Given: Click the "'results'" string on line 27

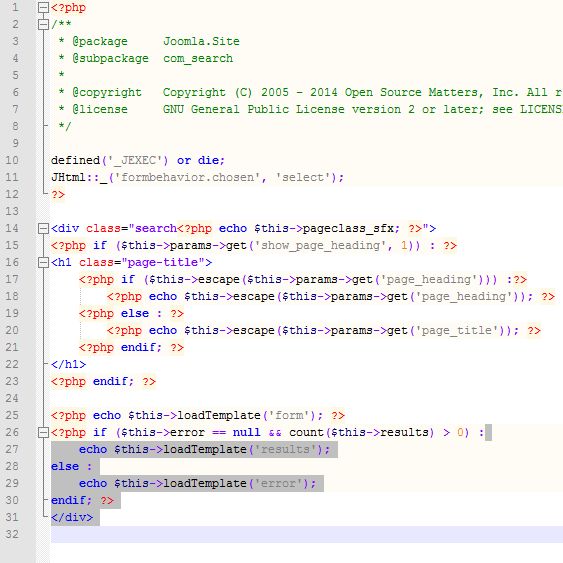Looking at the screenshot, I should pos(285,450).
